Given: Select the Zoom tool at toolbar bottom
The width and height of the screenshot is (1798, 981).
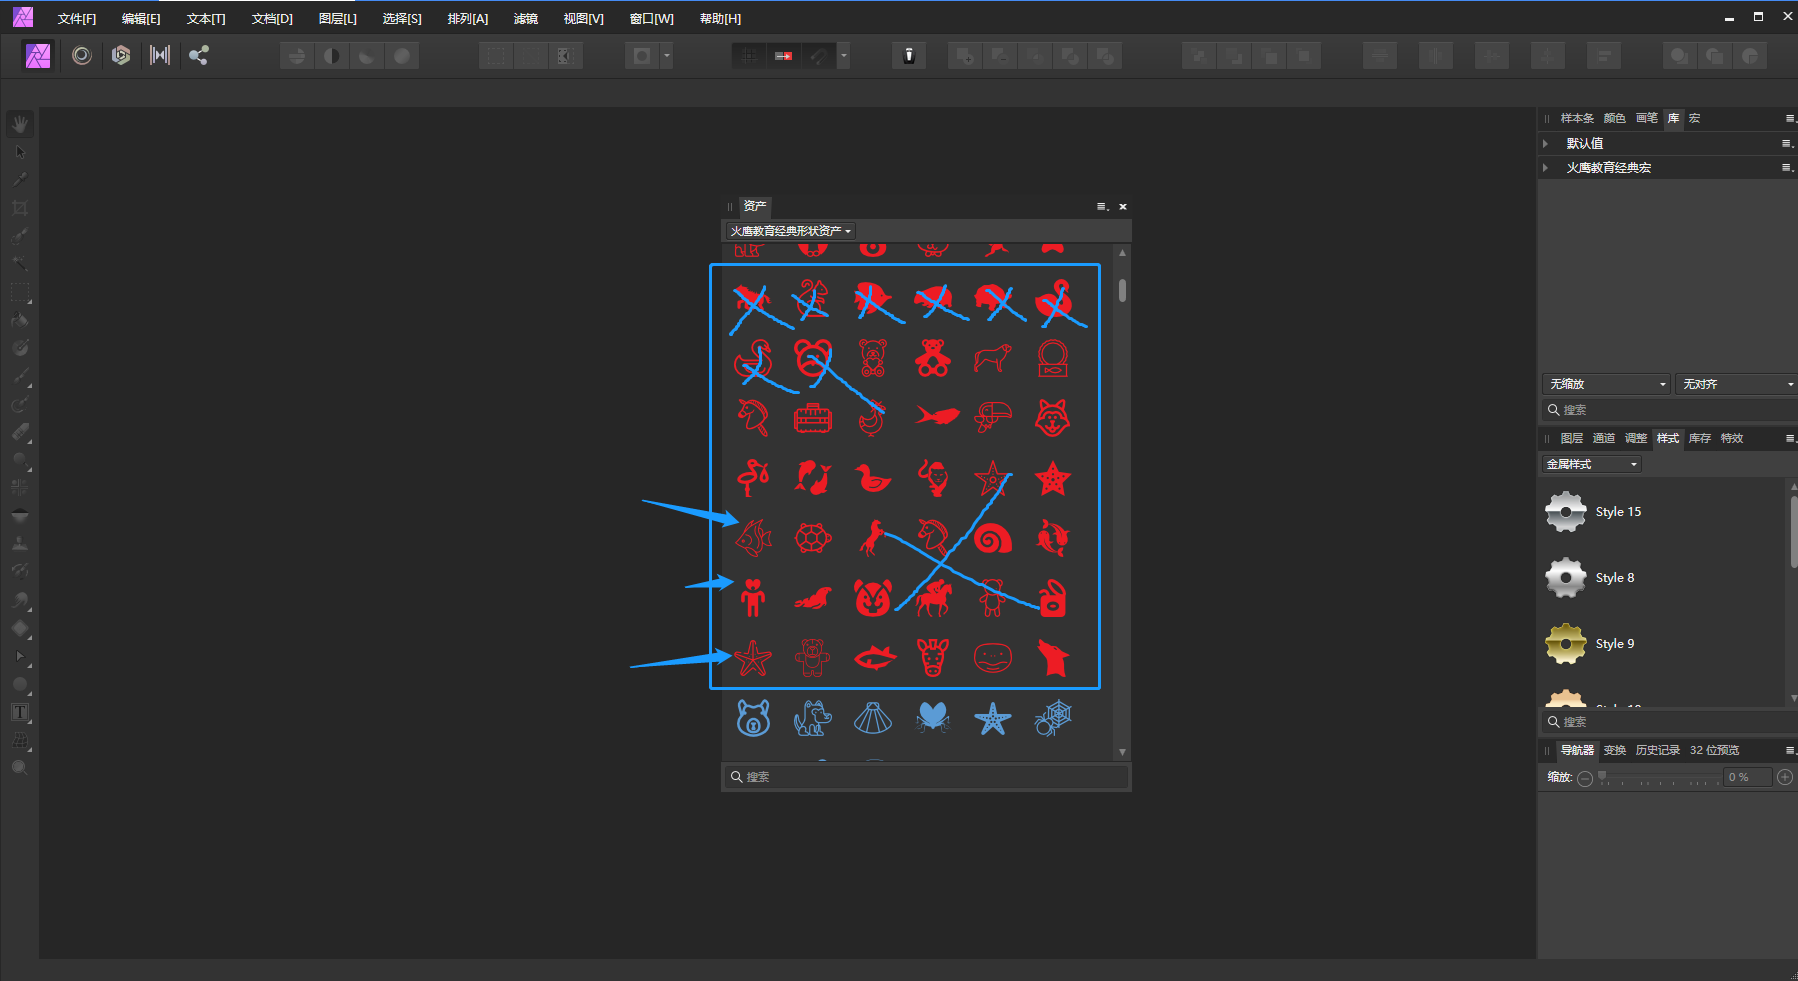Looking at the screenshot, I should [20, 767].
